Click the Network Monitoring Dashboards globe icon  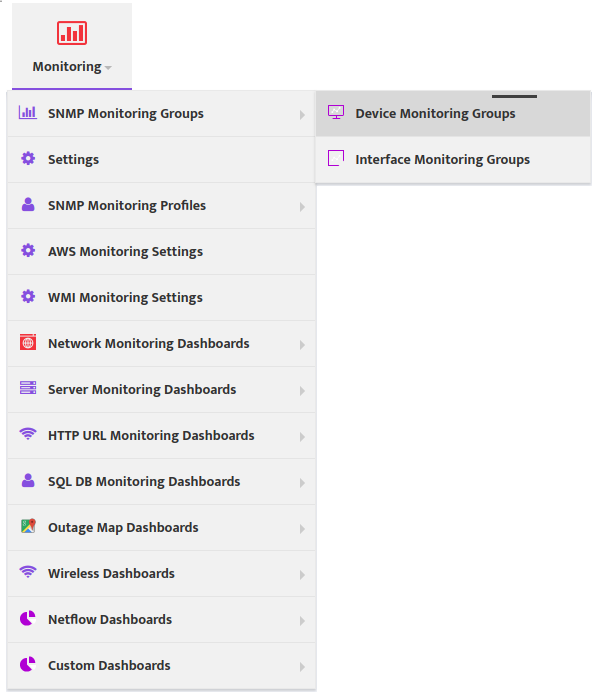pos(28,342)
